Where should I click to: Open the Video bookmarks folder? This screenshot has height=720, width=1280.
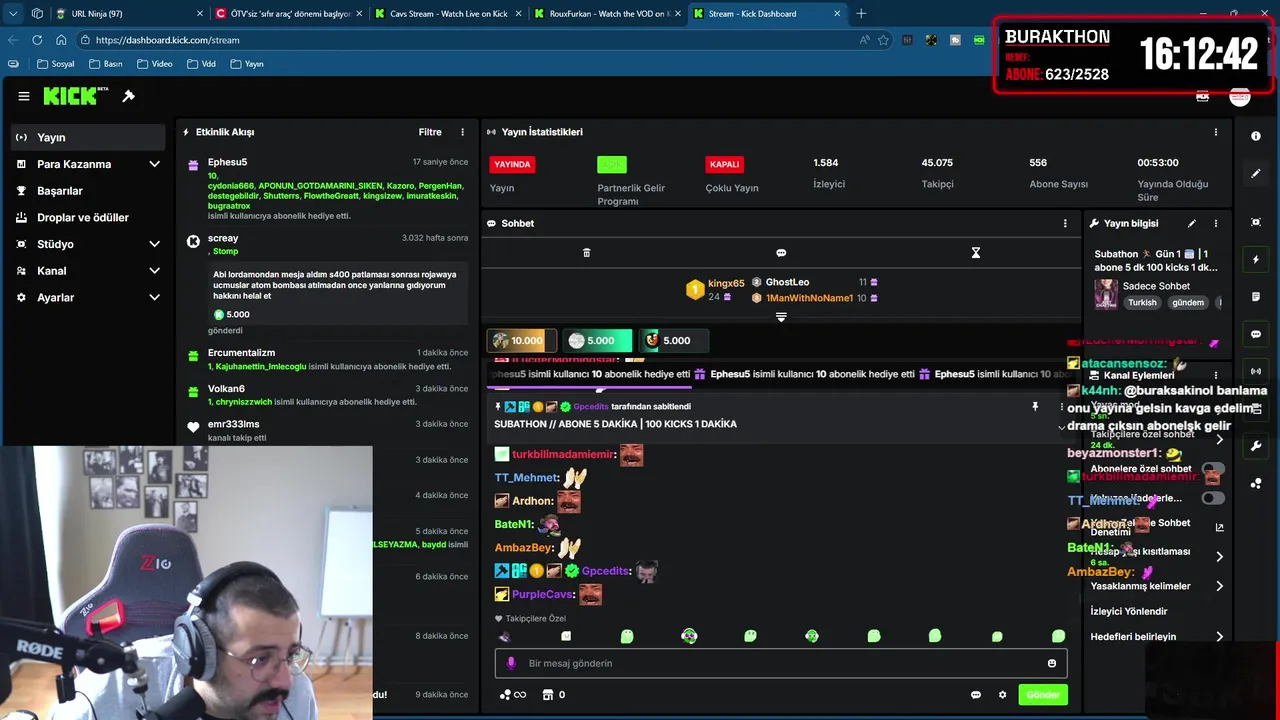point(154,64)
